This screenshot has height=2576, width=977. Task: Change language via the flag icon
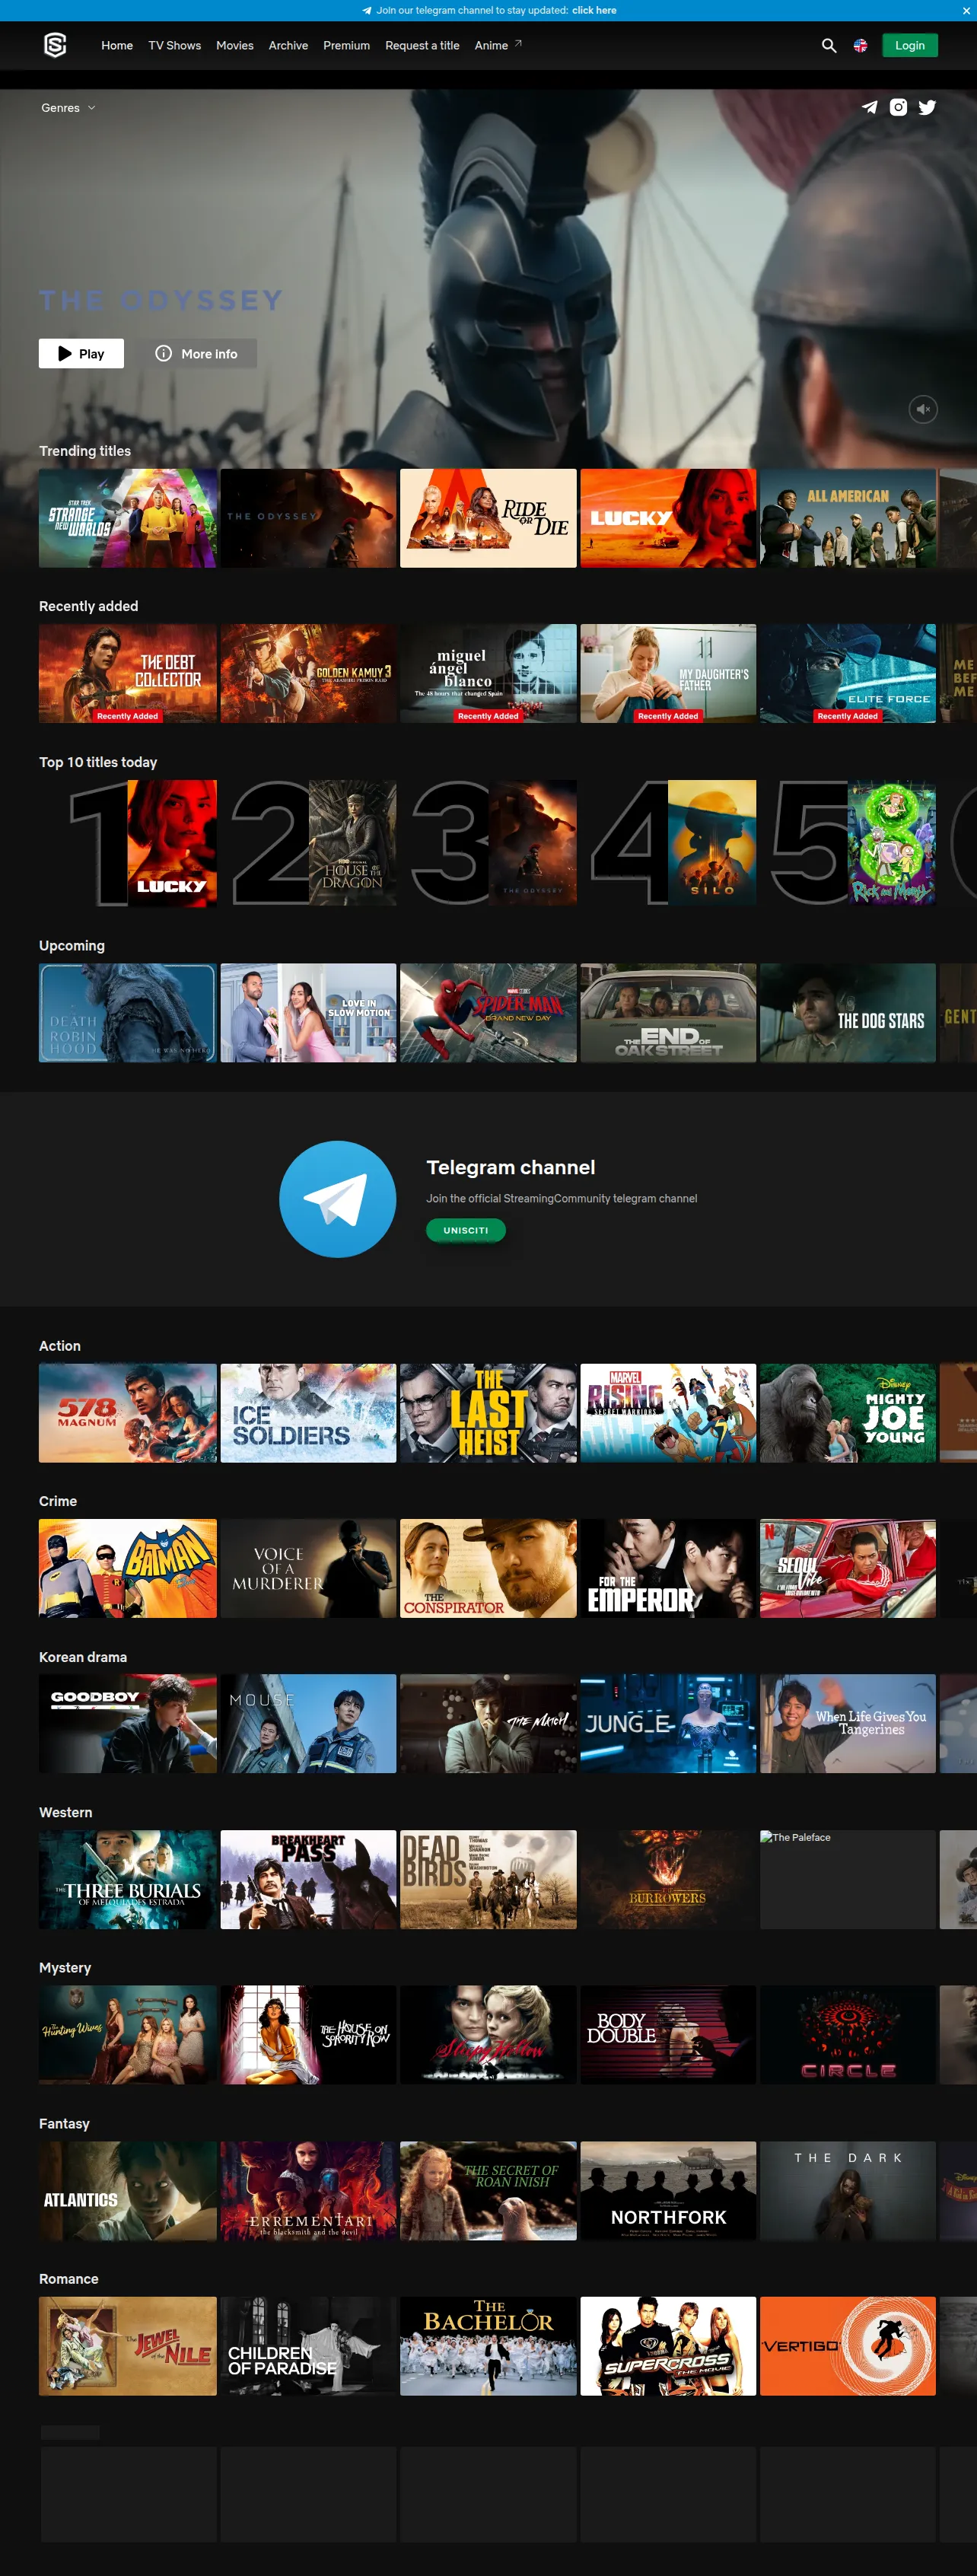tap(860, 46)
